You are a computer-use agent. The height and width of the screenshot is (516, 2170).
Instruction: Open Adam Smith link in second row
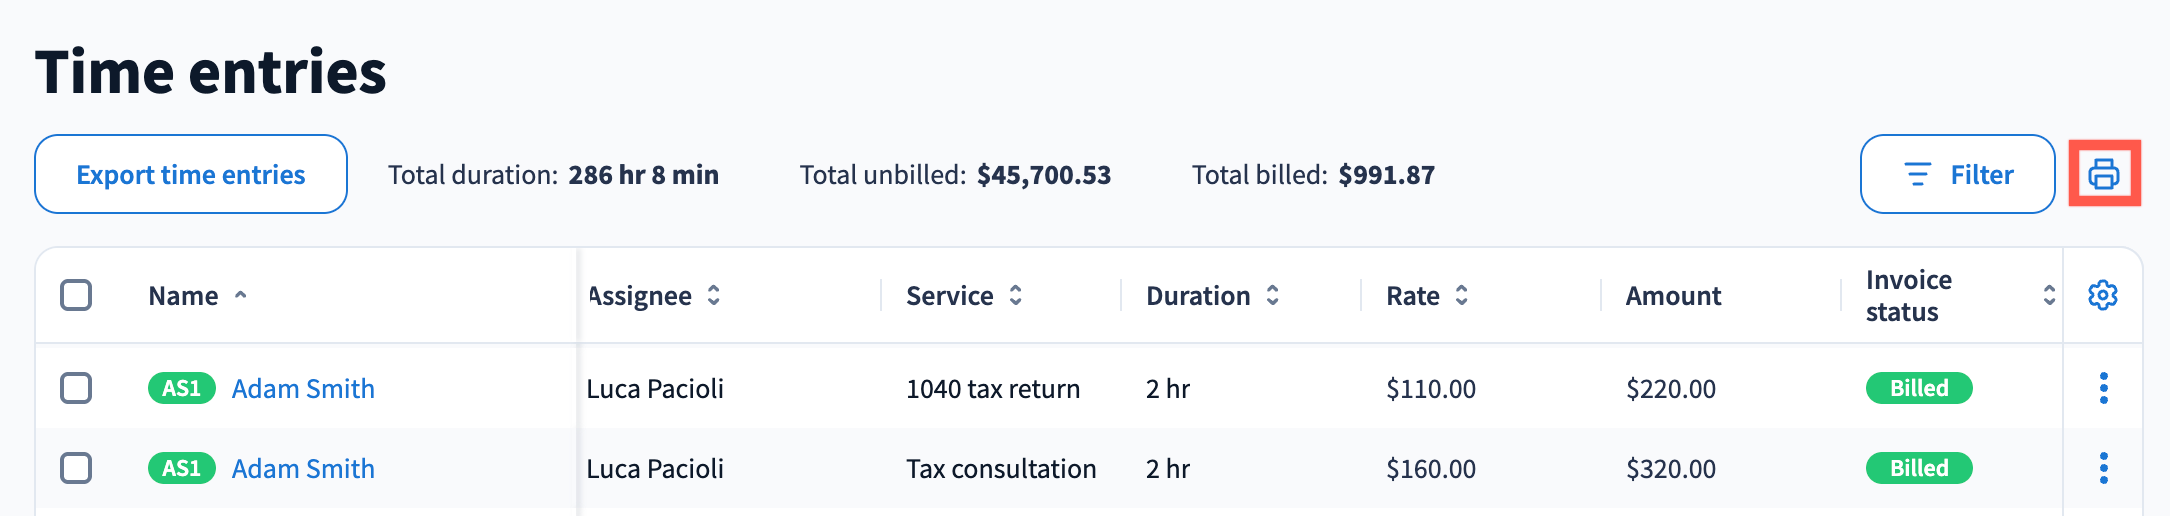(303, 468)
